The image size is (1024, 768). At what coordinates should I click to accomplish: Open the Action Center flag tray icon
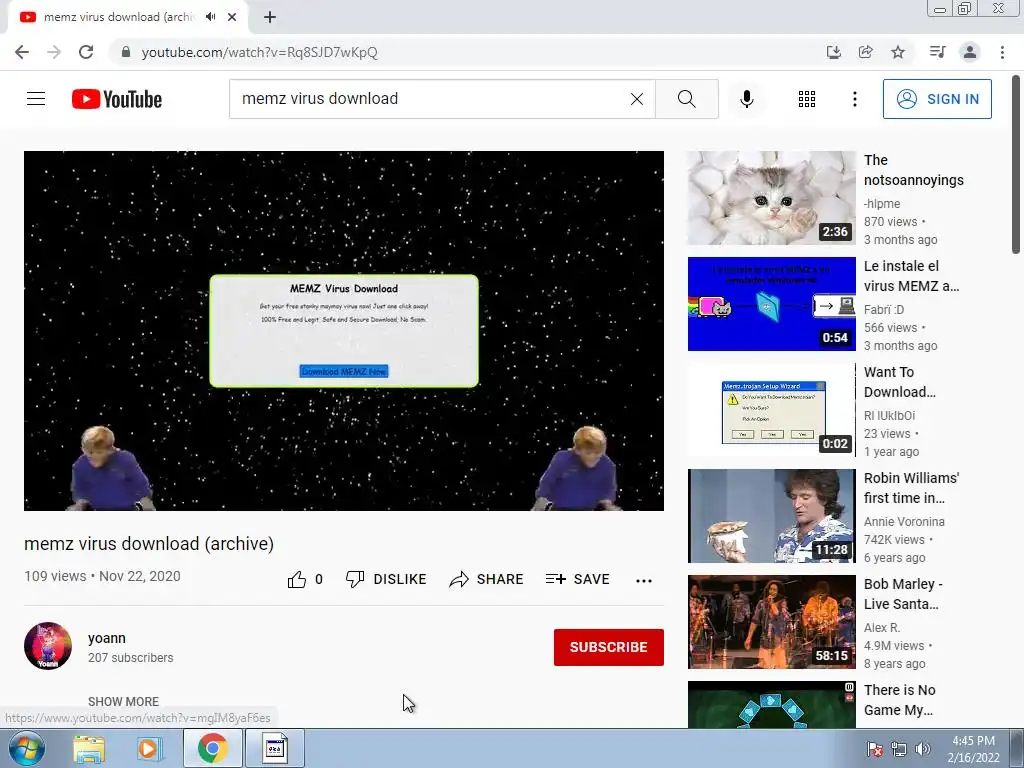coord(875,749)
